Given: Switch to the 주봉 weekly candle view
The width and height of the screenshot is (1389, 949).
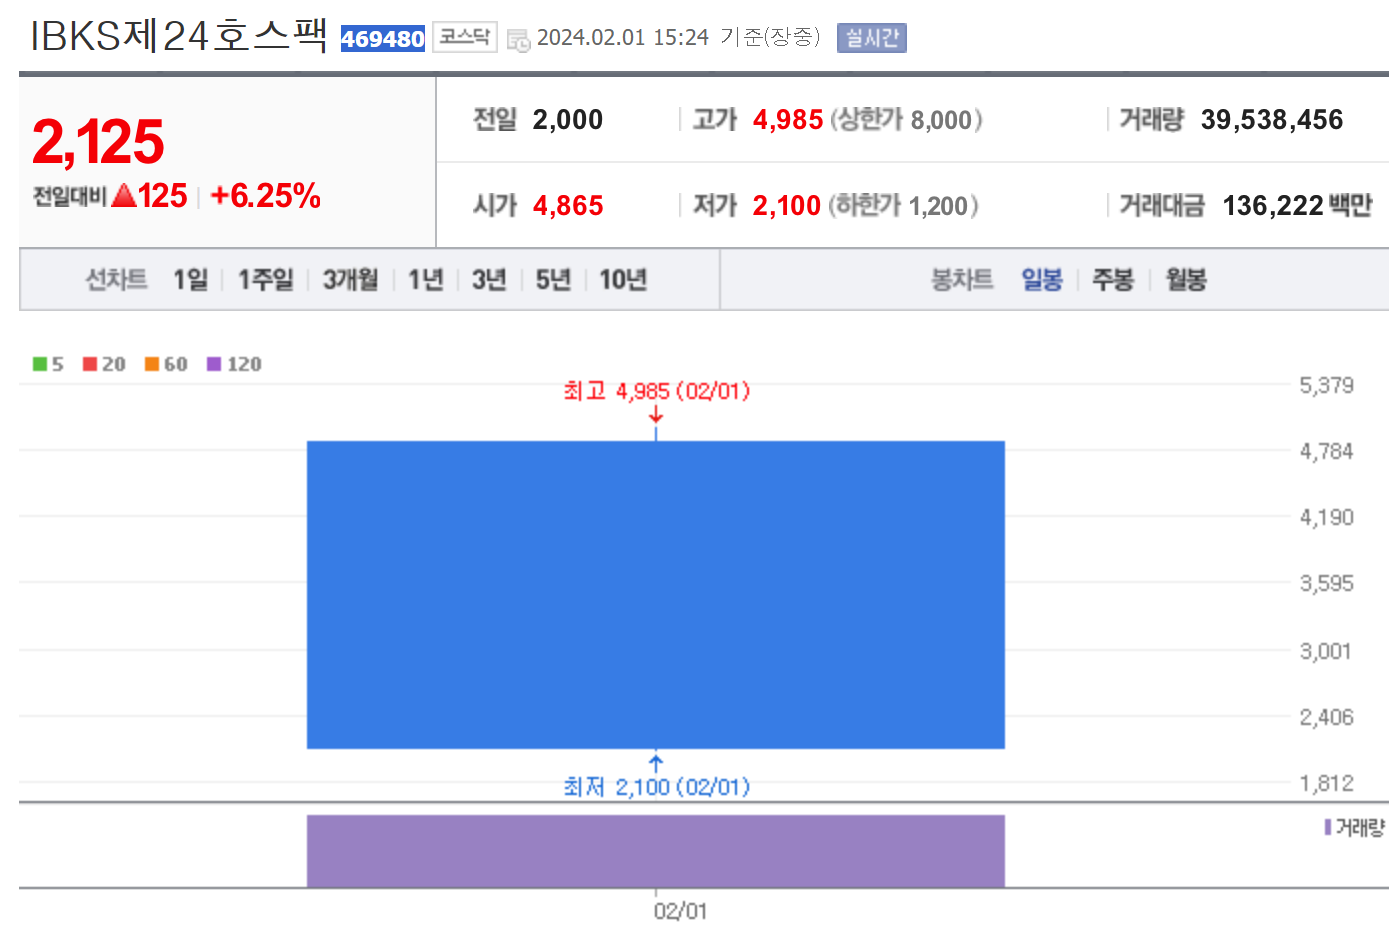Looking at the screenshot, I should (1112, 280).
